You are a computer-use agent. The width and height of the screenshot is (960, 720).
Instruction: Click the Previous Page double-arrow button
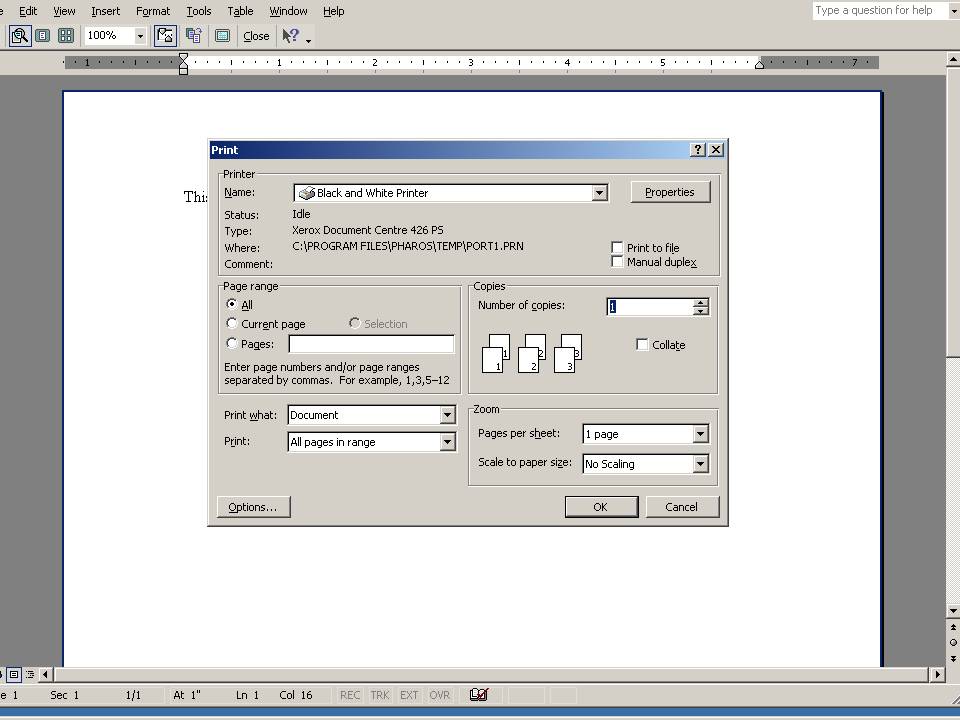(x=953, y=627)
